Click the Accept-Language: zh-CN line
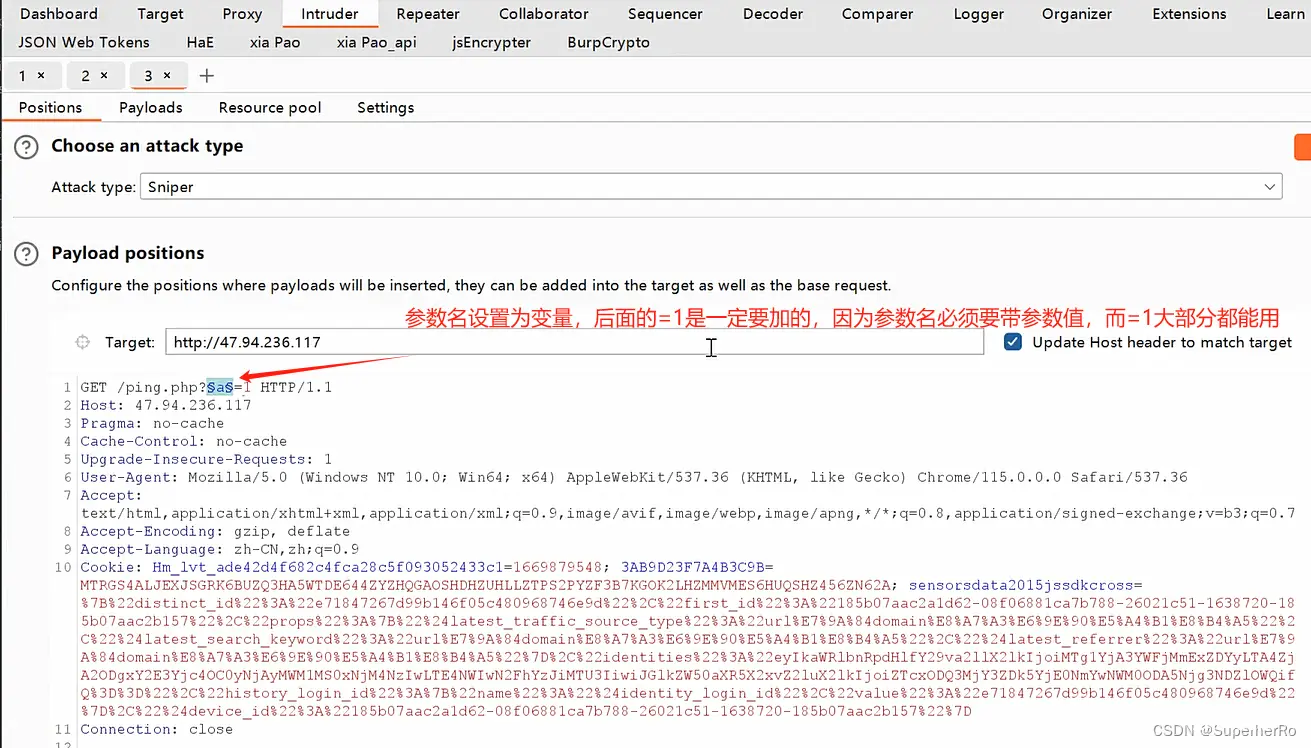 click(219, 549)
